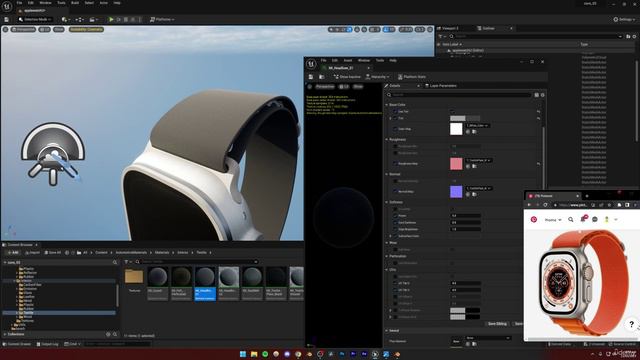640x360 pixels.
Task: Click the Pinterest logo in the browser
Action: 534,220
